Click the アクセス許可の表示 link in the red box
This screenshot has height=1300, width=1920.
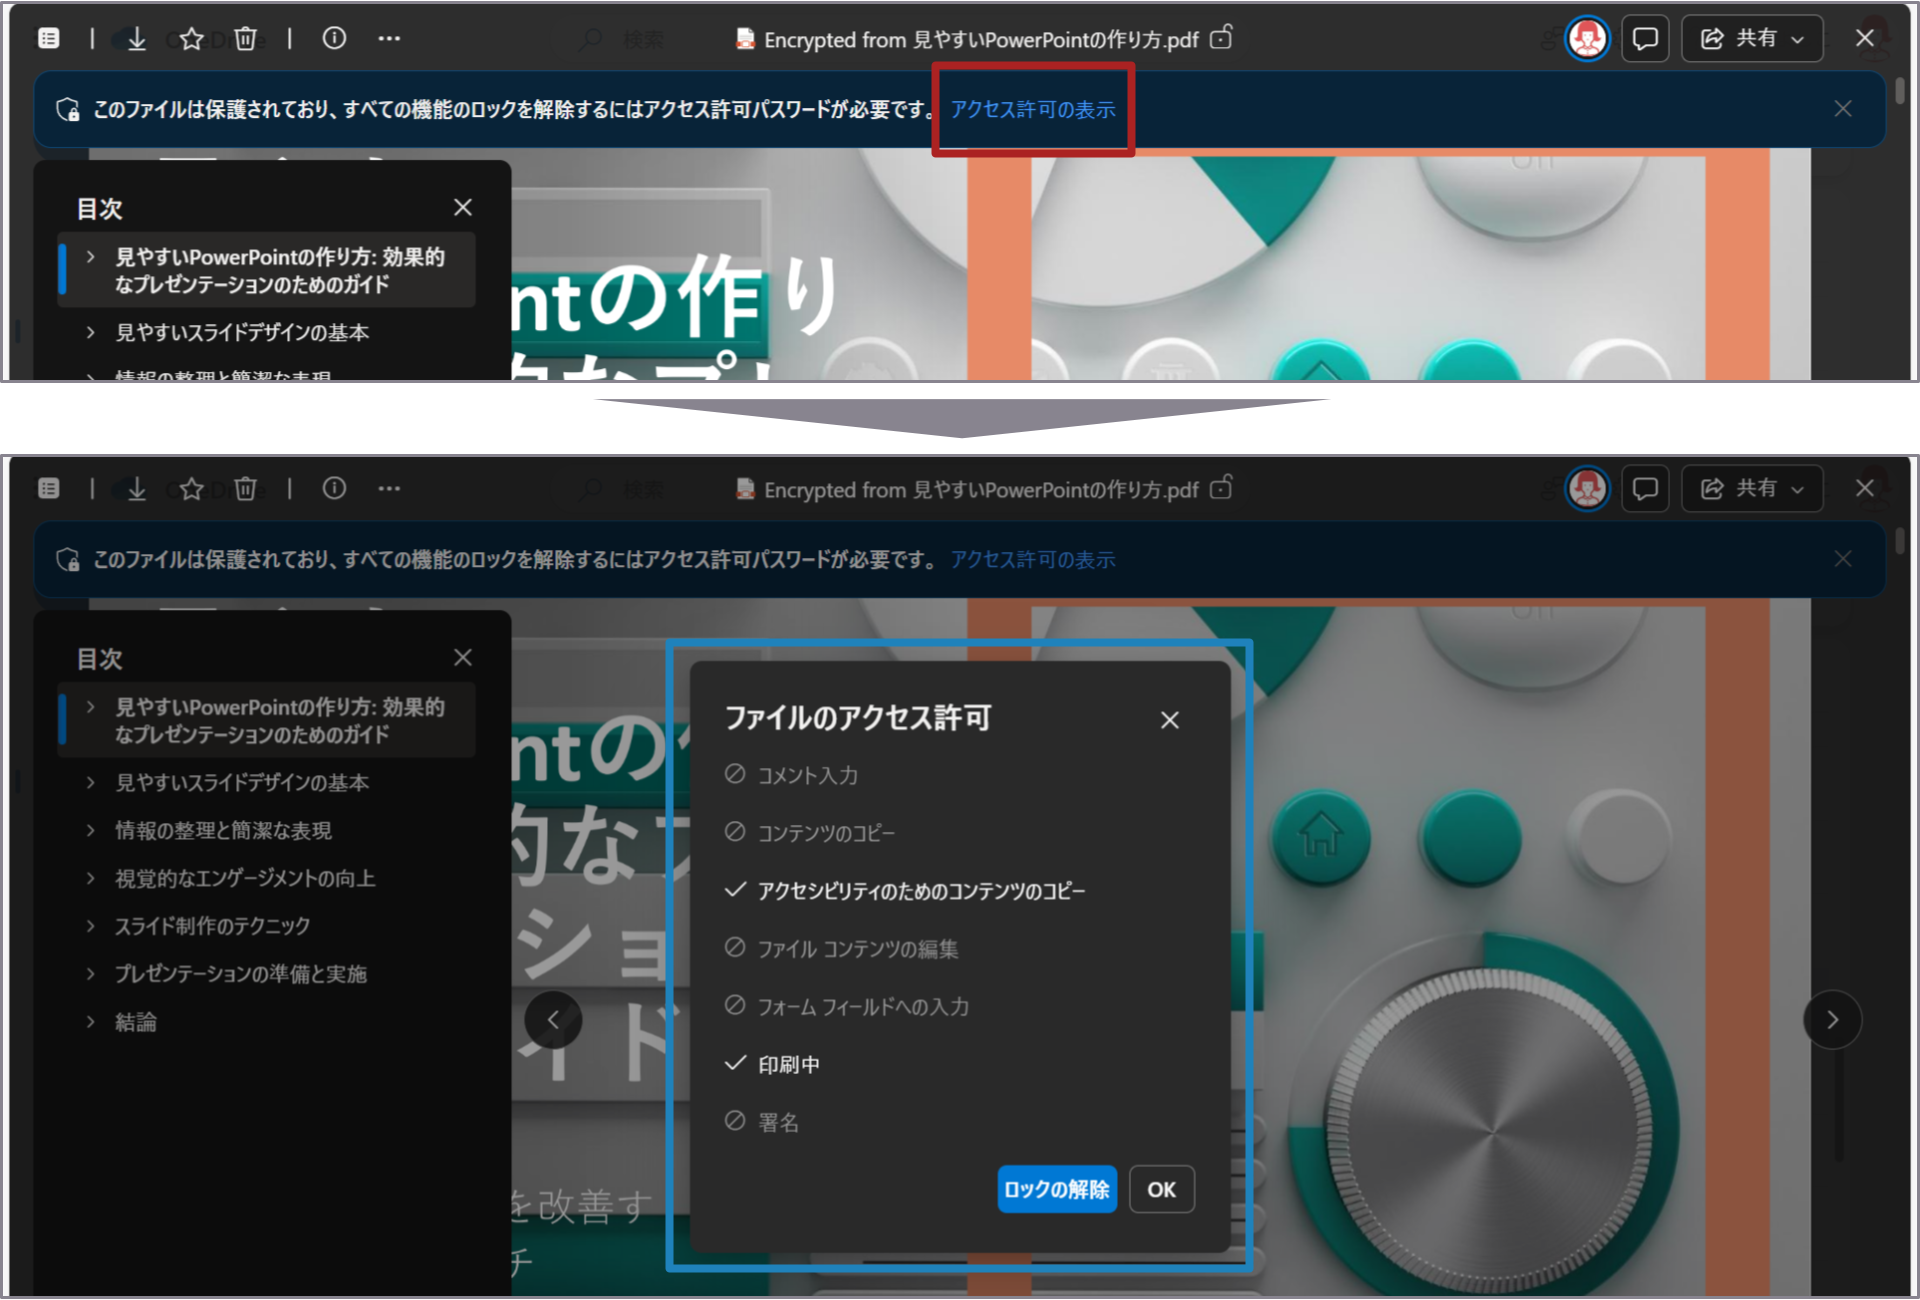tap(1032, 110)
